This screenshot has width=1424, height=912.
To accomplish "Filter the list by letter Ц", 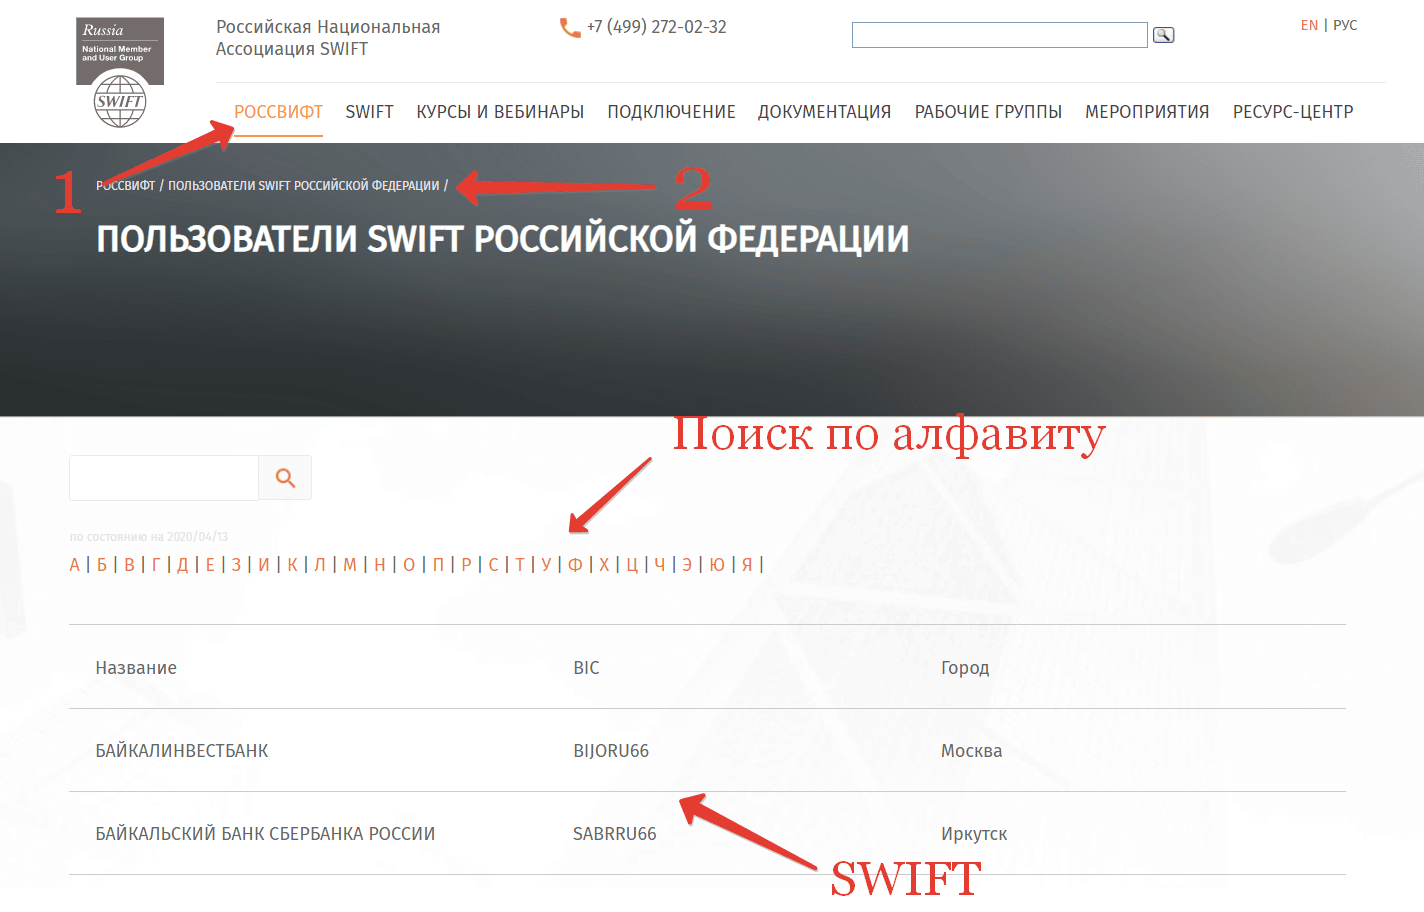I will (632, 565).
